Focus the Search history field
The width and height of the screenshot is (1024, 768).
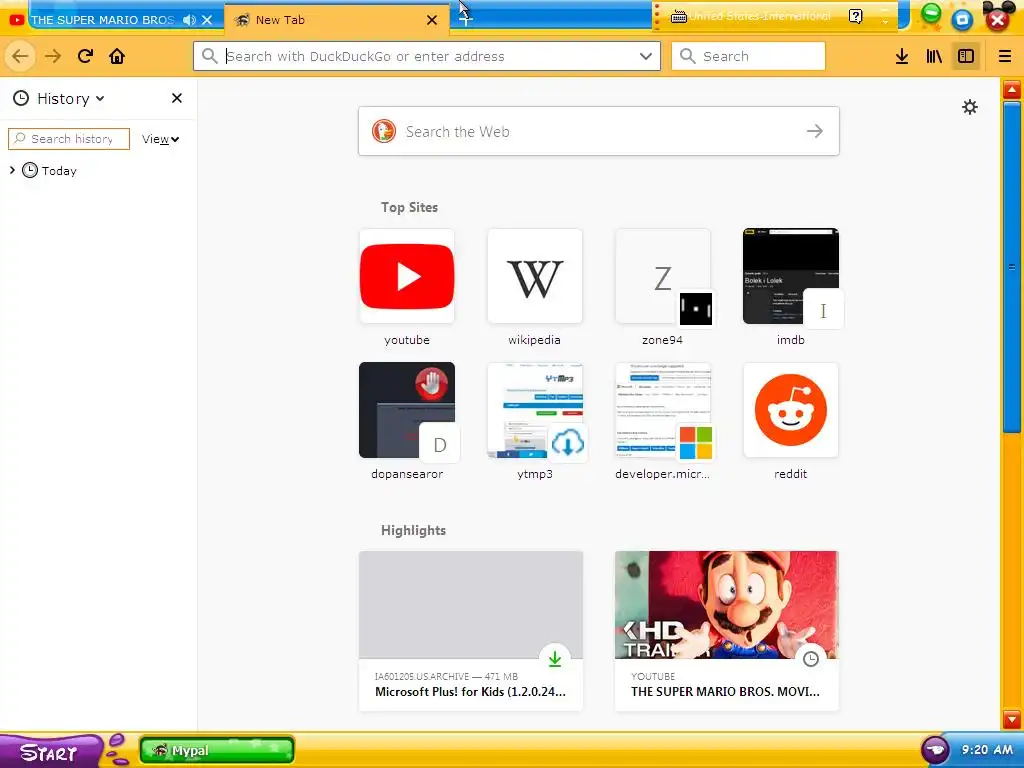click(69, 138)
